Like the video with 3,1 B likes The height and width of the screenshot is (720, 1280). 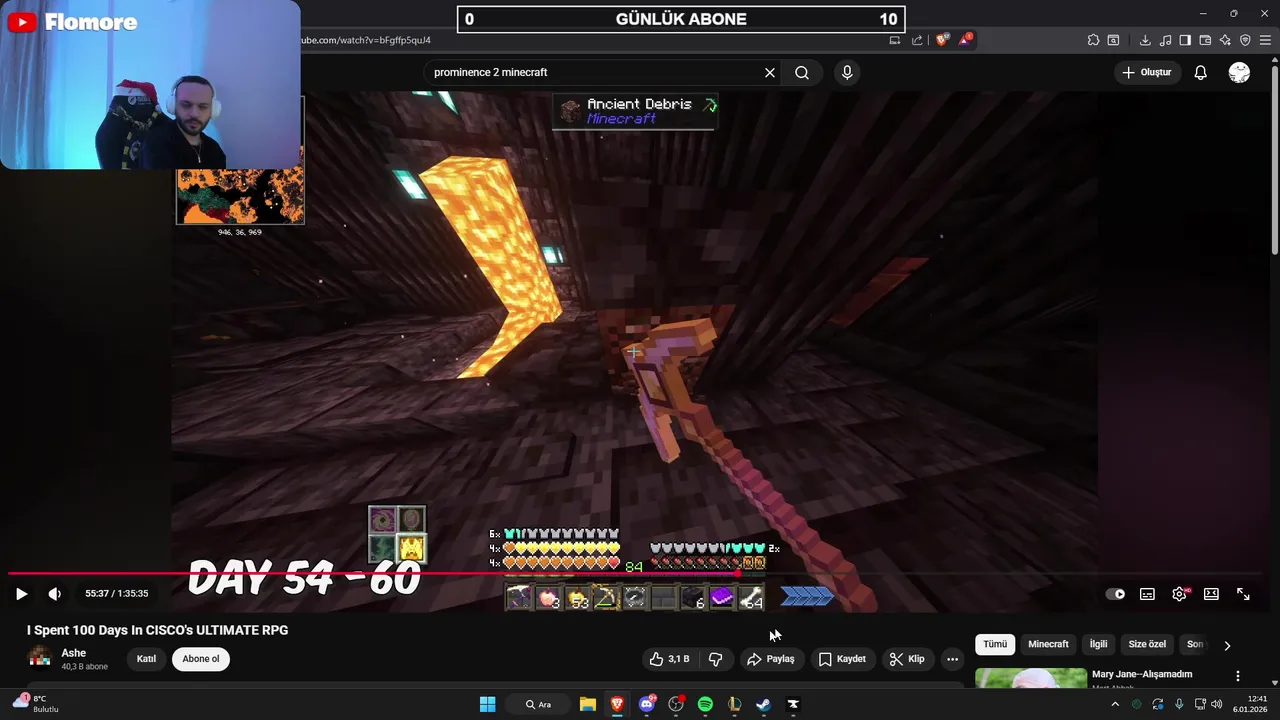668,659
